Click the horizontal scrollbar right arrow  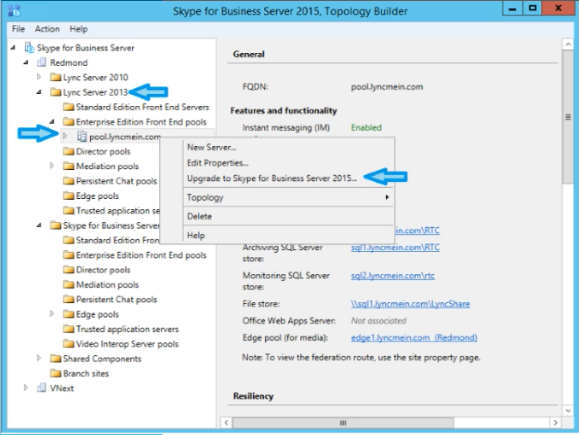tap(555, 422)
